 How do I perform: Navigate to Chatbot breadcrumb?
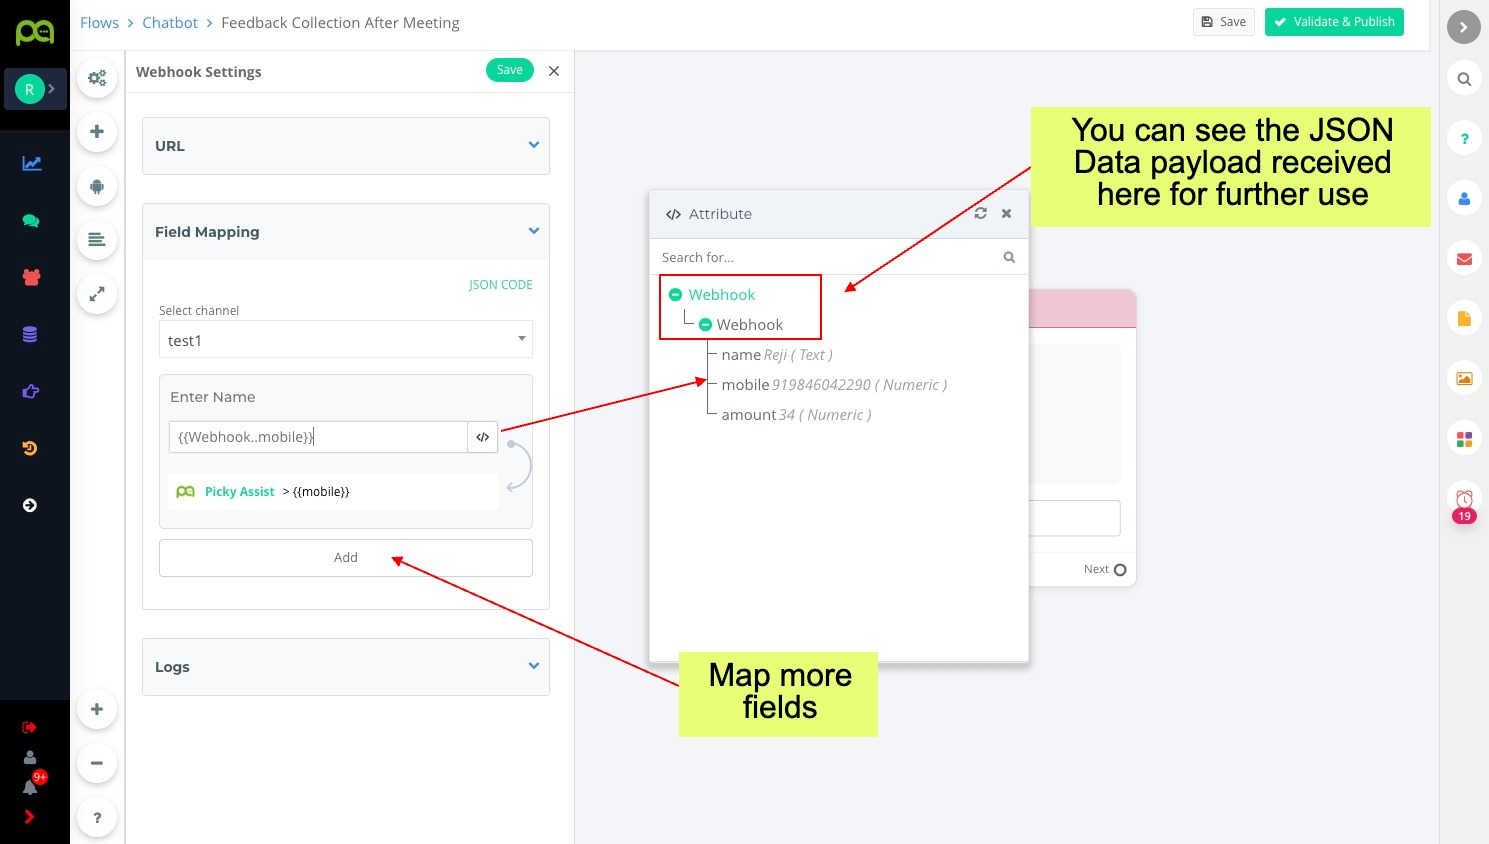click(x=170, y=23)
